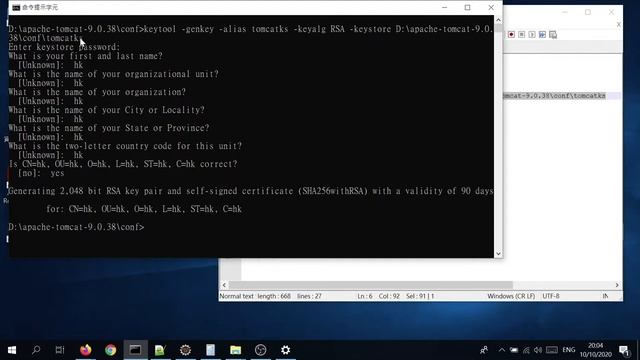Image resolution: width=640 pixels, height=360 pixels.
Task: Click 'for: CN=hk, OU=hk' line
Action: pyautogui.click(x=144, y=209)
